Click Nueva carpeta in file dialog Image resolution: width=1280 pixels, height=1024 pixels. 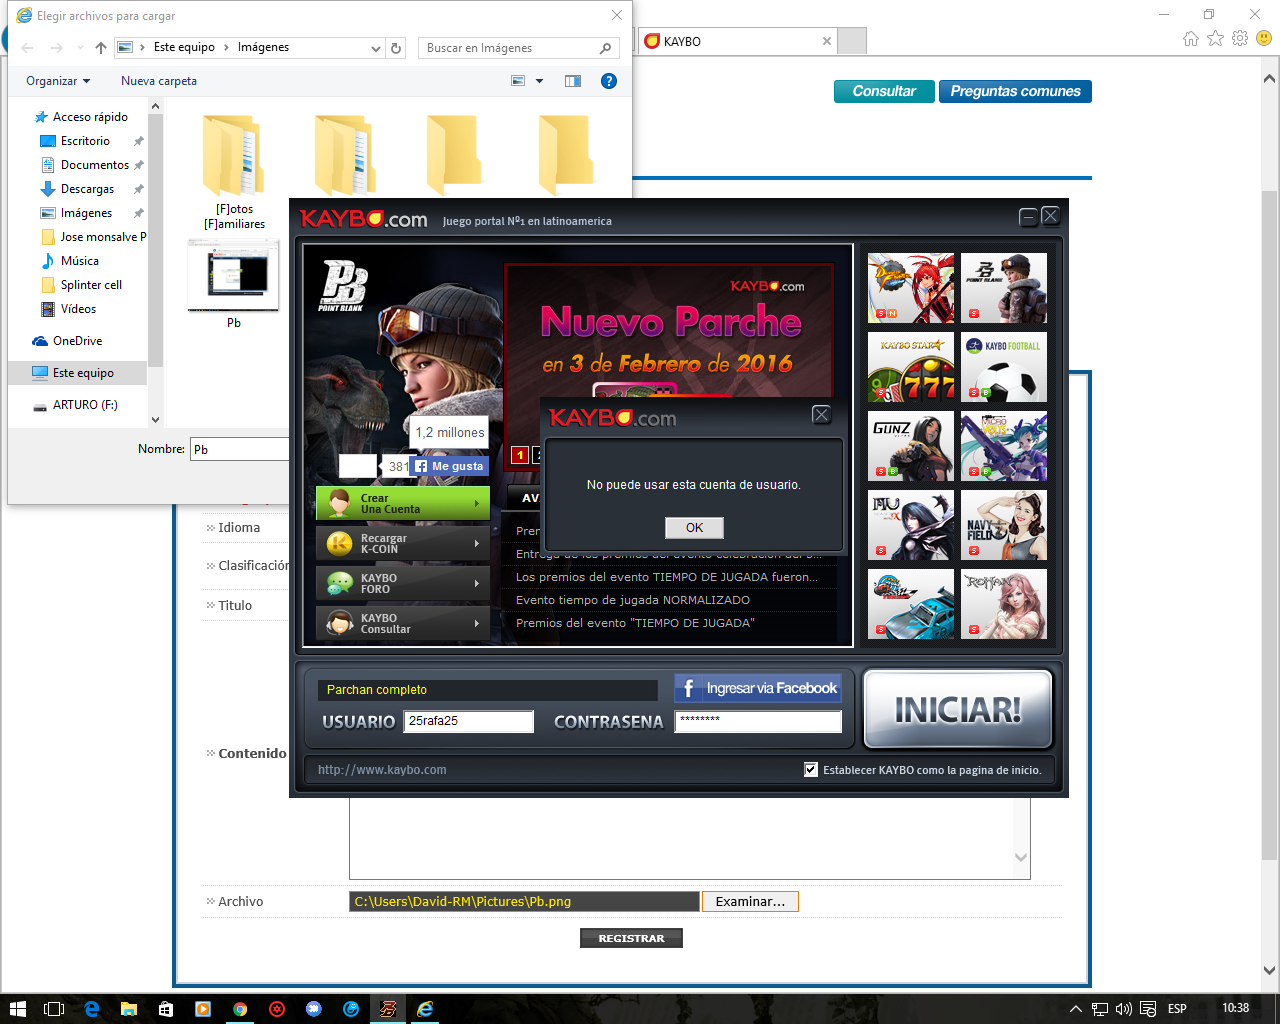coord(159,81)
